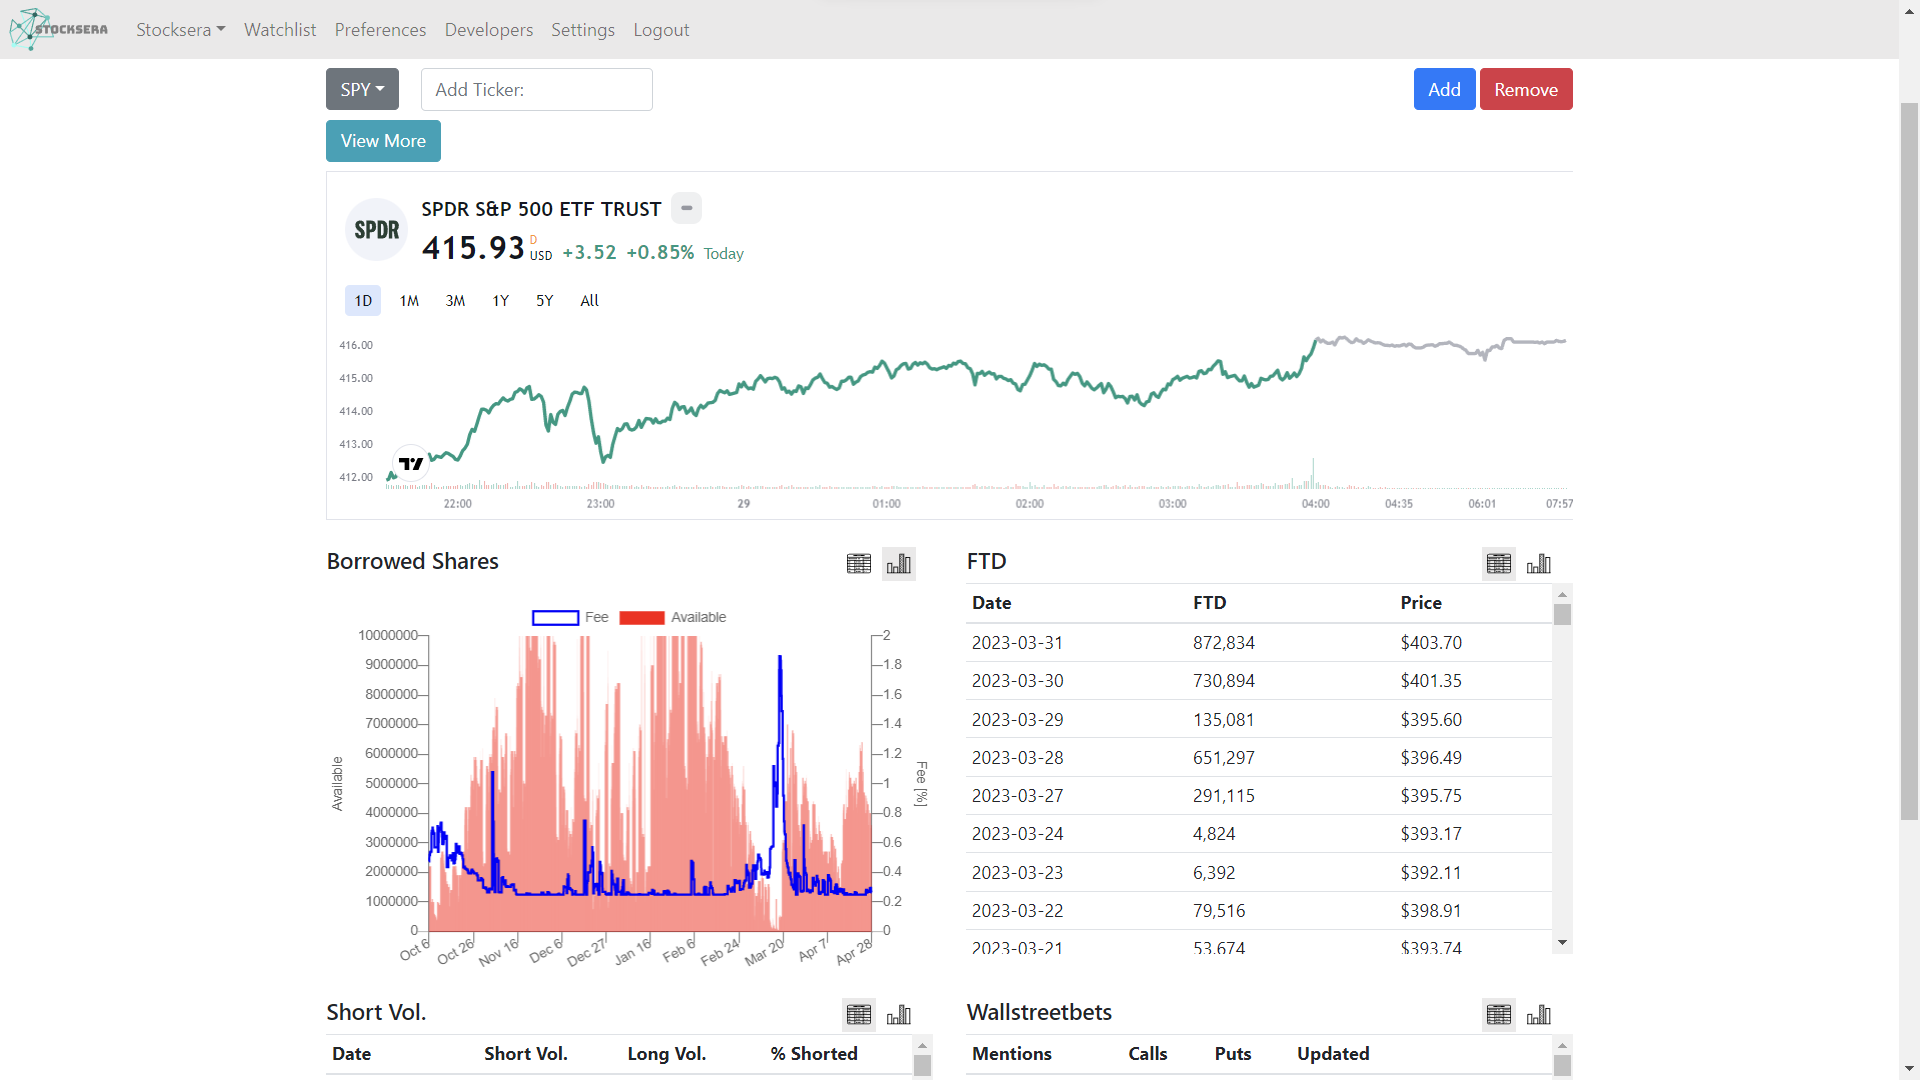Screen dimensions: 1920x1080
Task: Collapse SPDR S&P 500 title minus button
Action: click(686, 208)
